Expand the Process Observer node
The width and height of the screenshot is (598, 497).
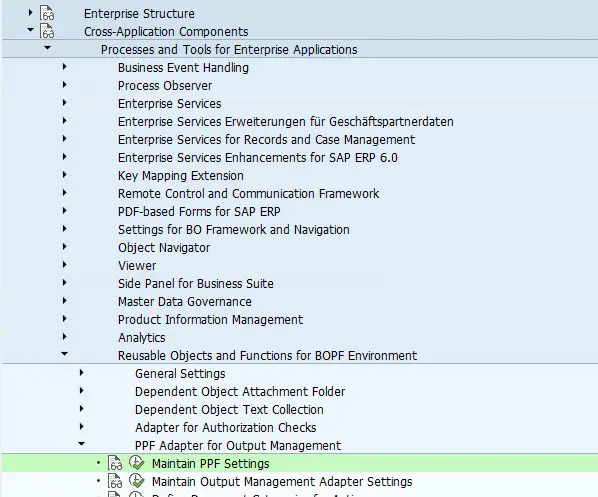coord(64,85)
